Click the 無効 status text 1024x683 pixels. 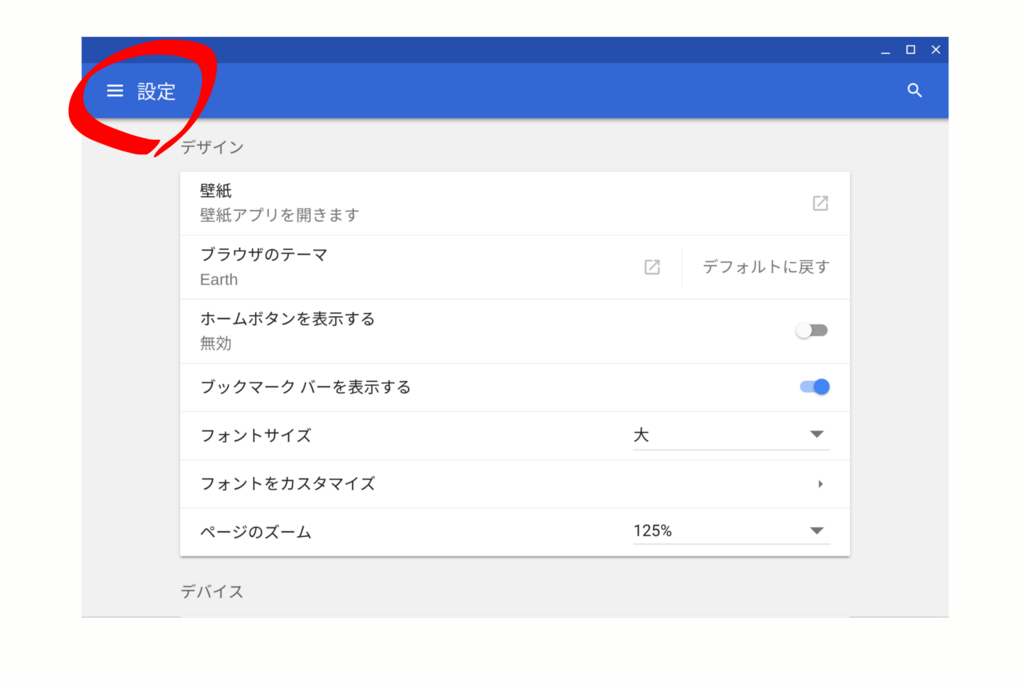click(216, 343)
